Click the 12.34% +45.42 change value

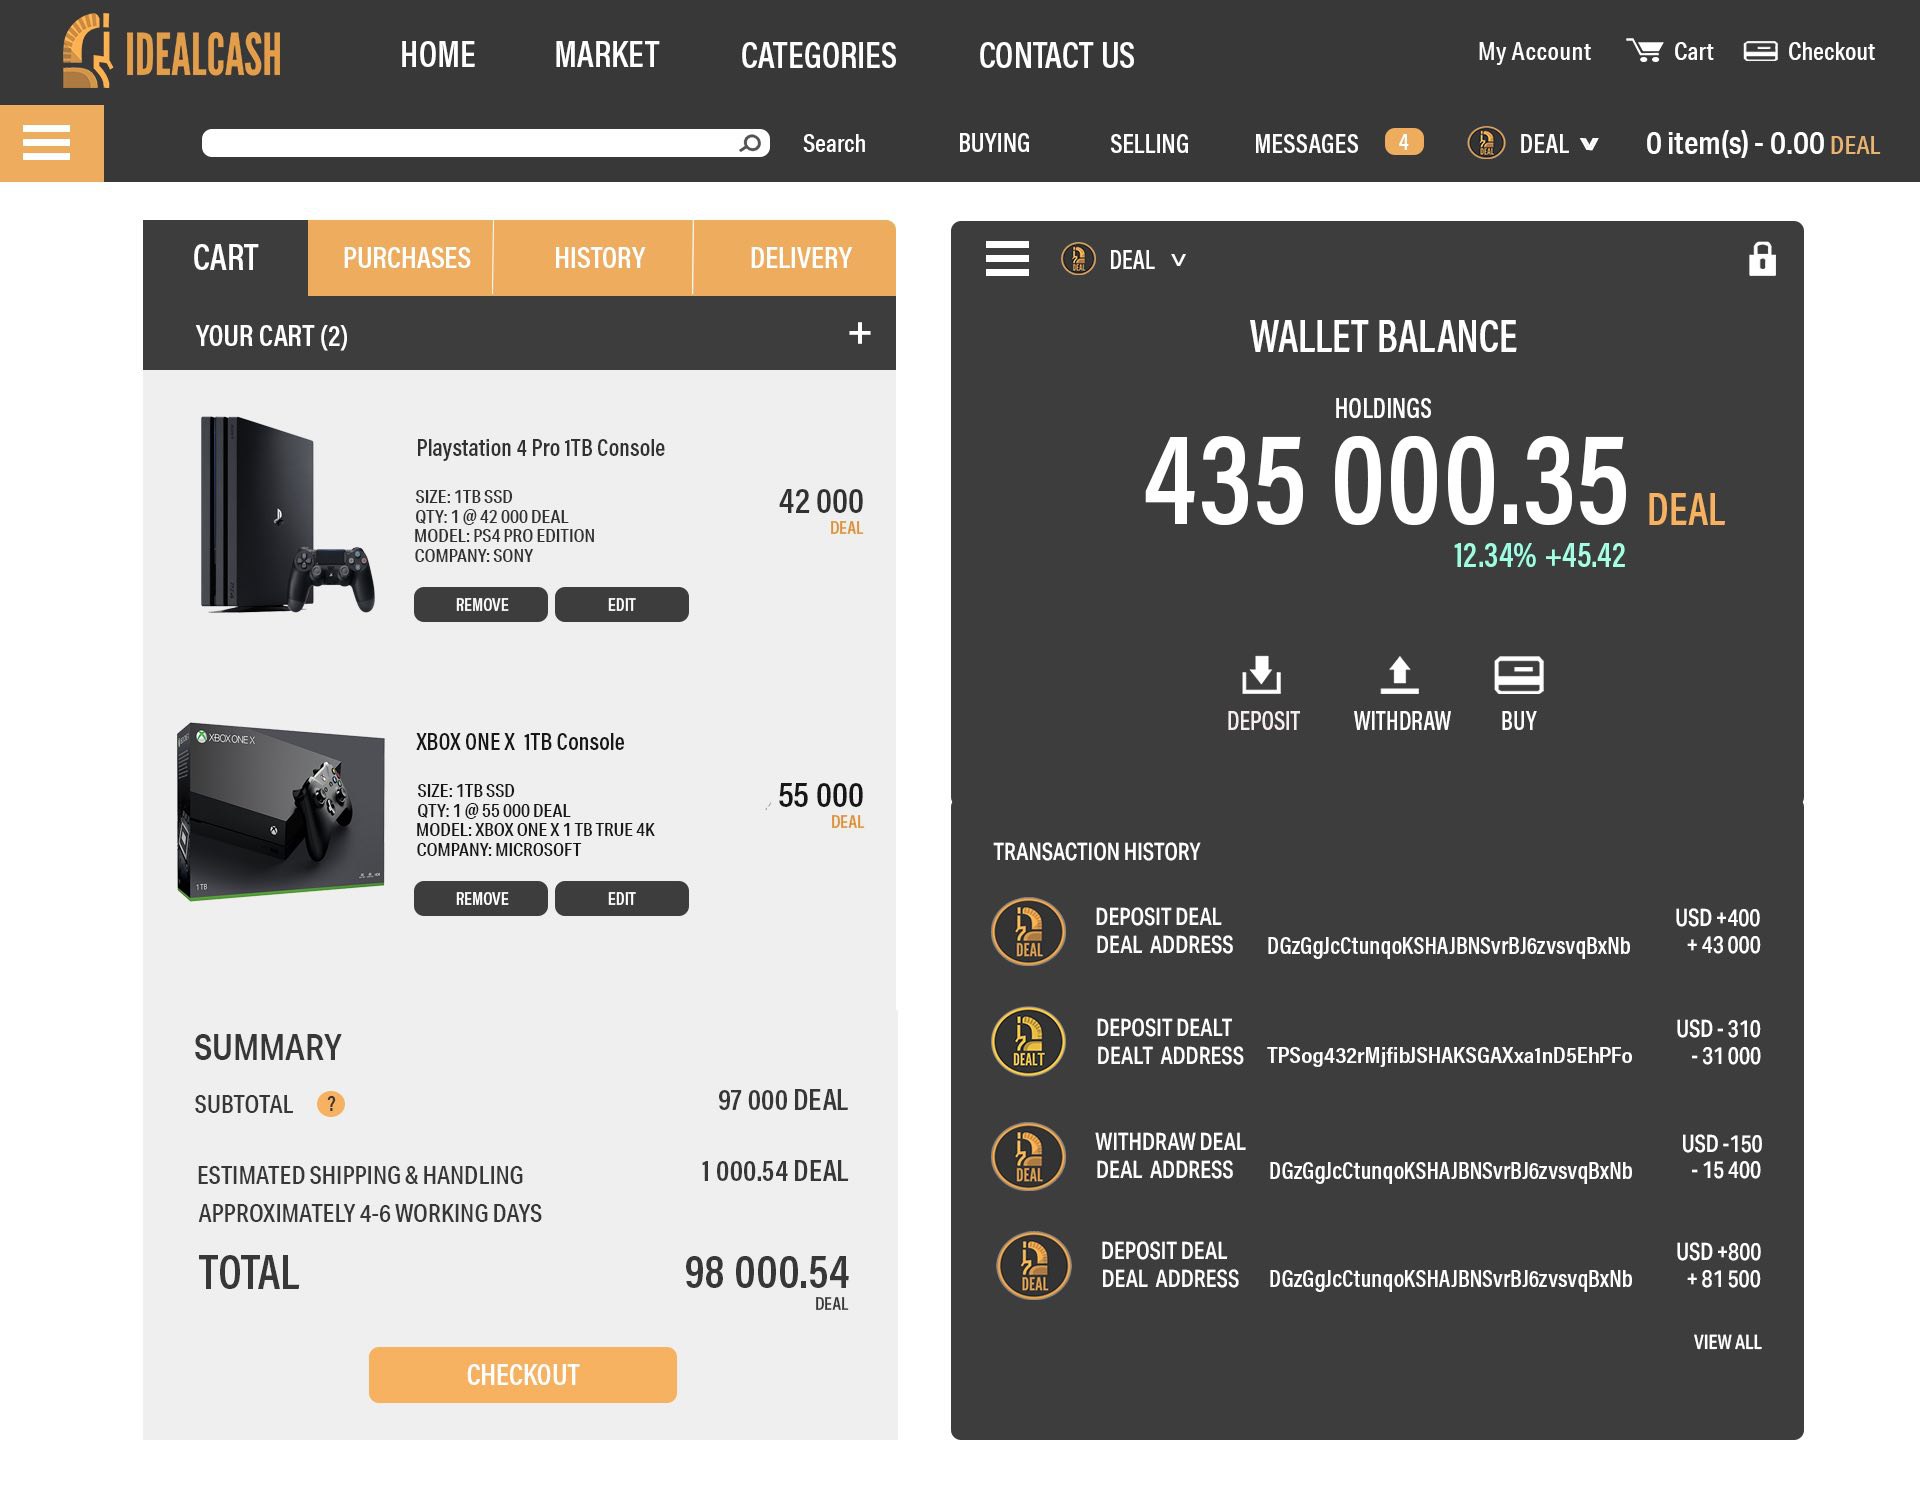tap(1539, 556)
